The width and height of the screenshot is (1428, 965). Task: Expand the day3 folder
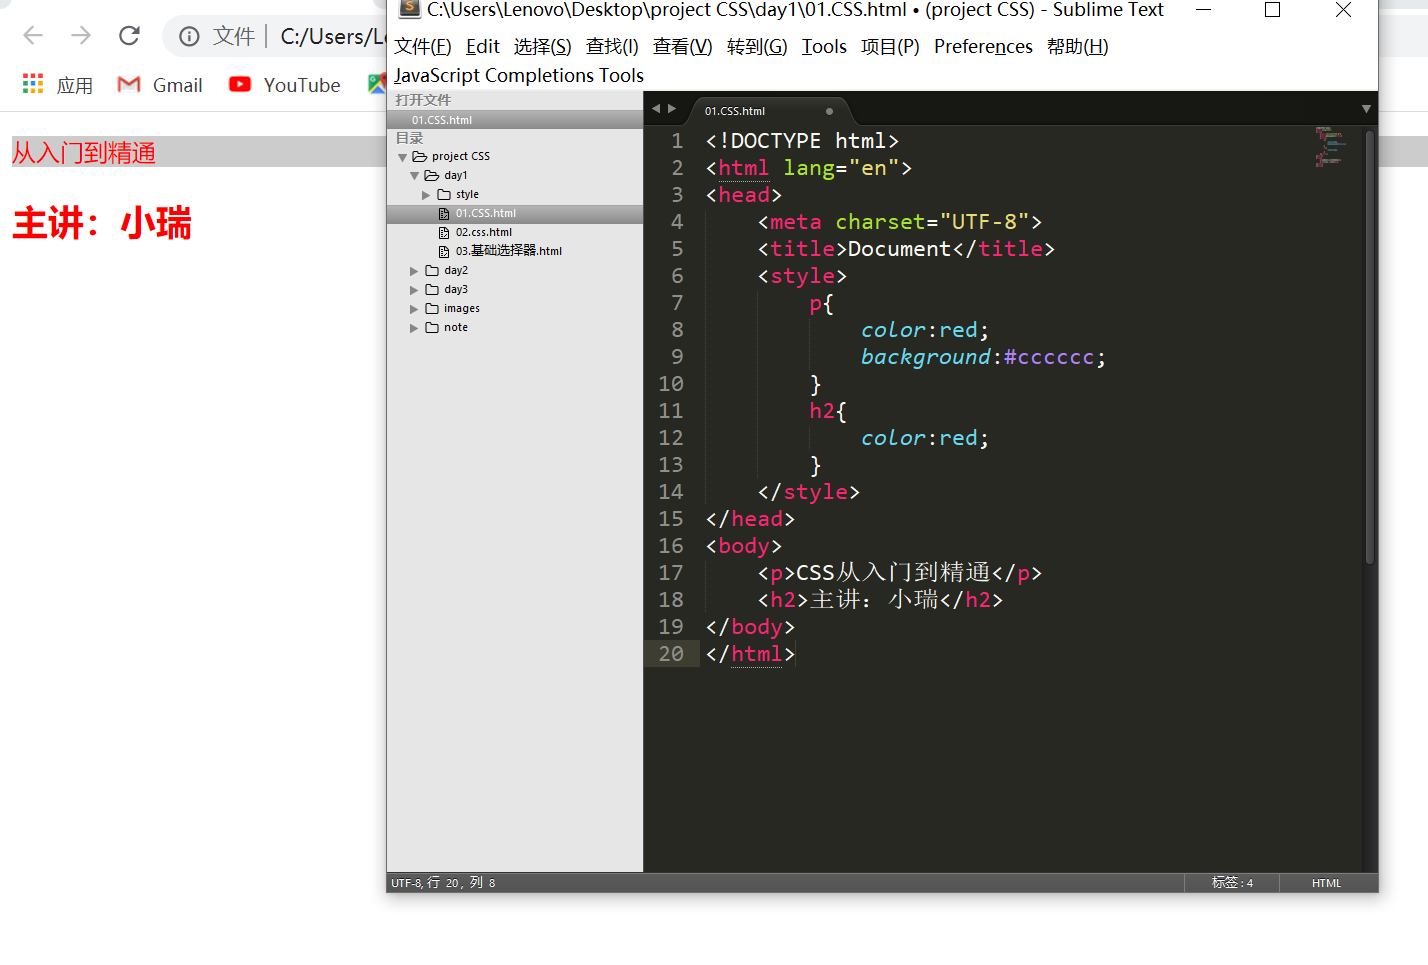click(x=414, y=290)
